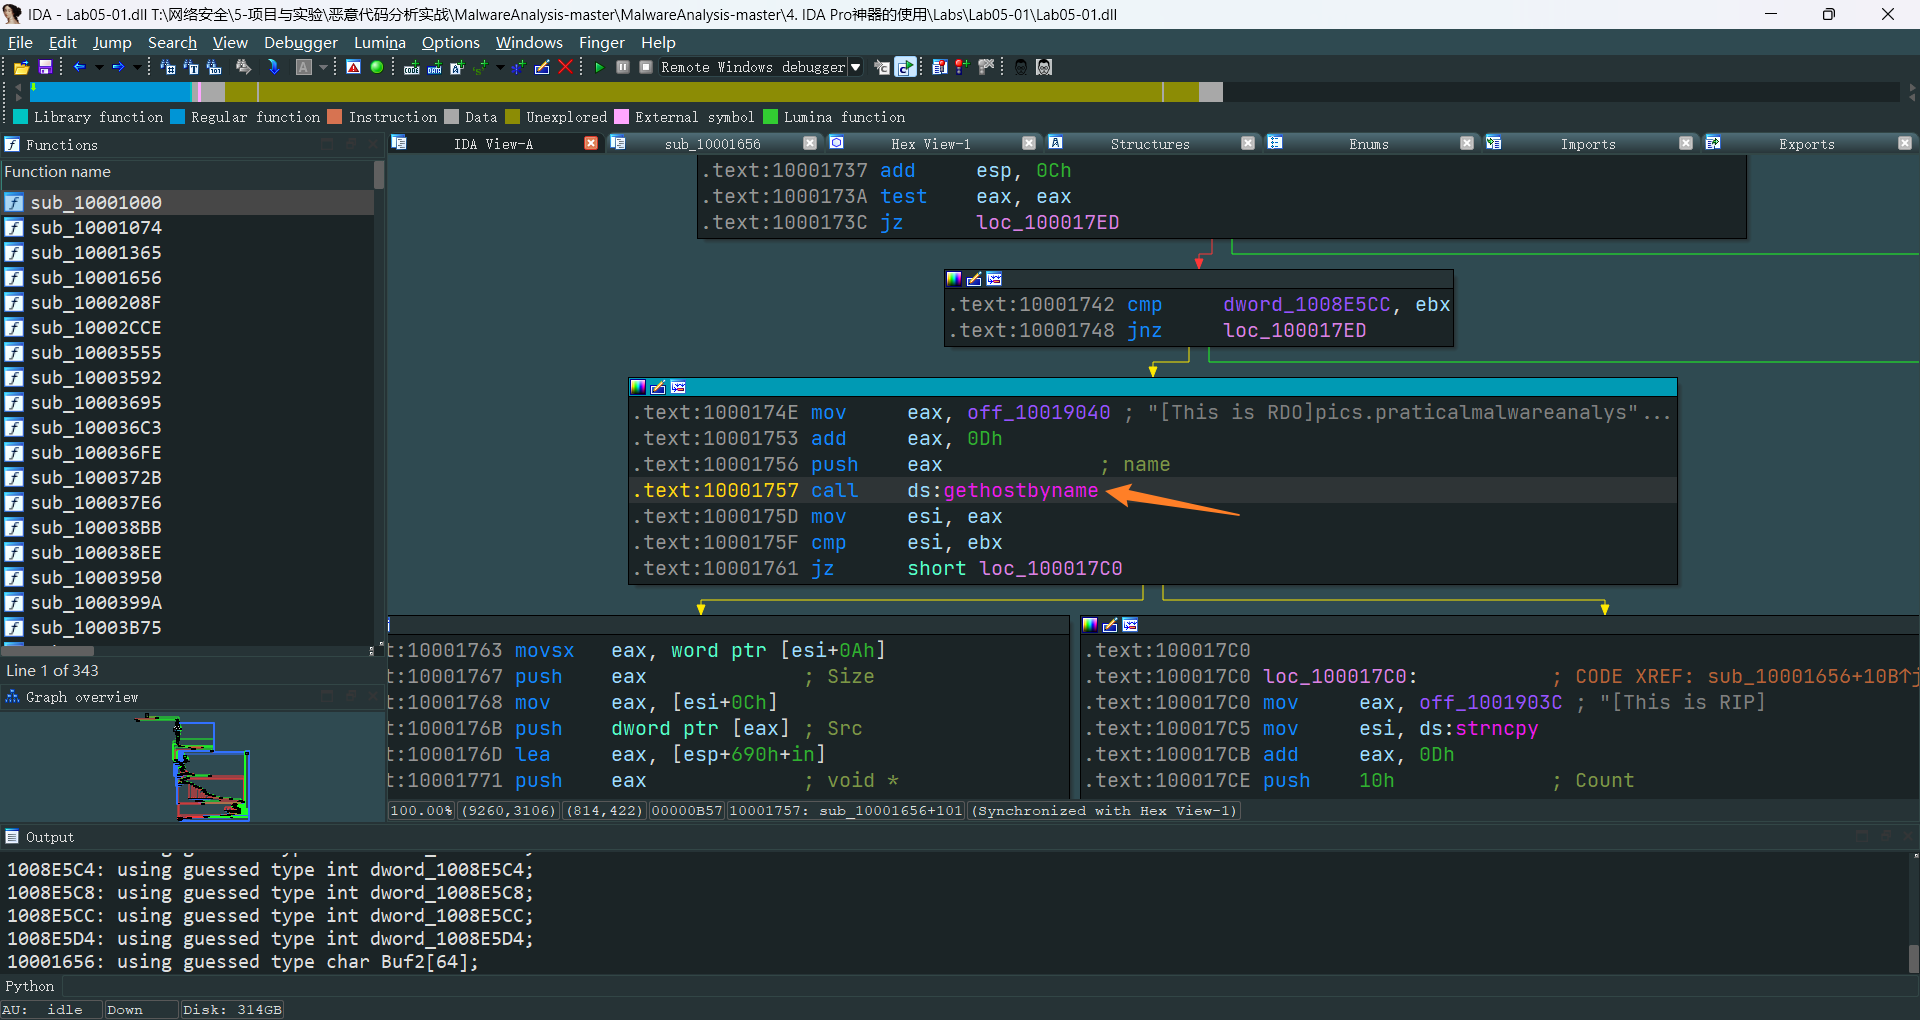Convert to data using the data icon
This screenshot has height=1020, width=1920.
click(435, 67)
